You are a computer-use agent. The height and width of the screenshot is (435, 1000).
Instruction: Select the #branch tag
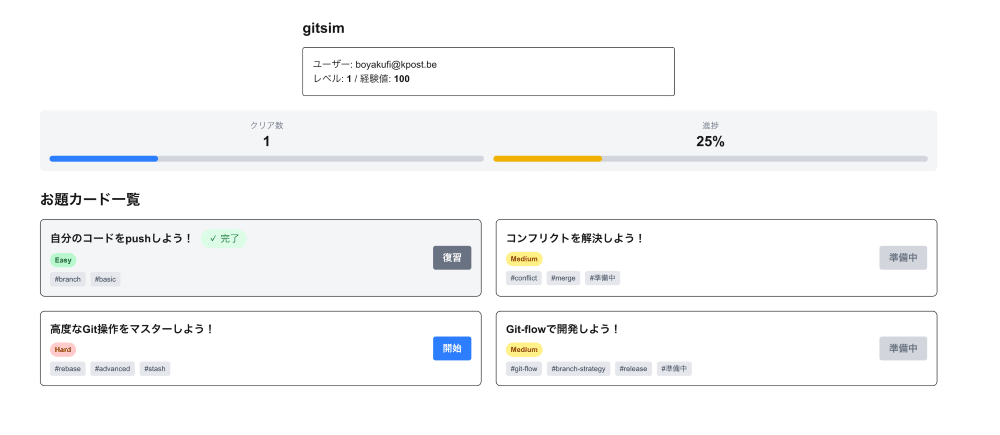[68, 279]
